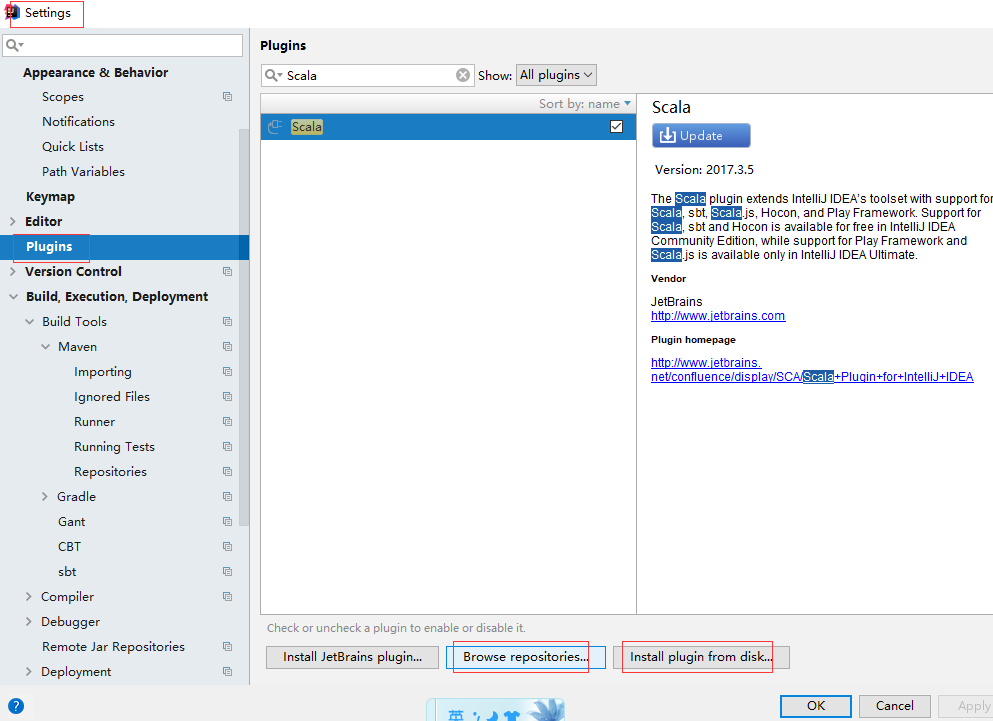Click the project-level icon next to sbt
Viewport: 993px width, 721px height.
pyautogui.click(x=227, y=571)
